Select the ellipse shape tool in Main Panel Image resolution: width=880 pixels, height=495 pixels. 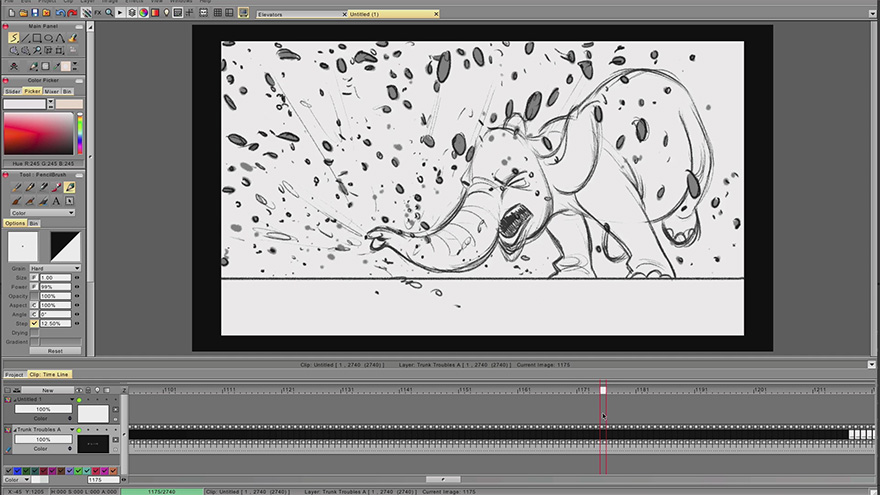click(x=48, y=38)
